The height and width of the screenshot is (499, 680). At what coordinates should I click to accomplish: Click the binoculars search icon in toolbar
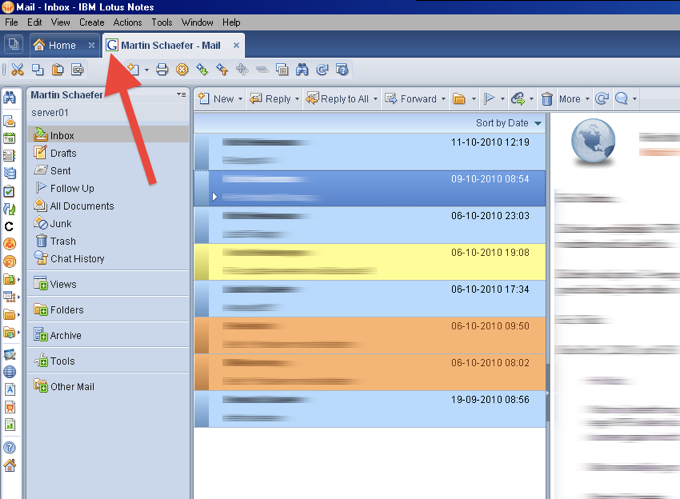coord(303,70)
